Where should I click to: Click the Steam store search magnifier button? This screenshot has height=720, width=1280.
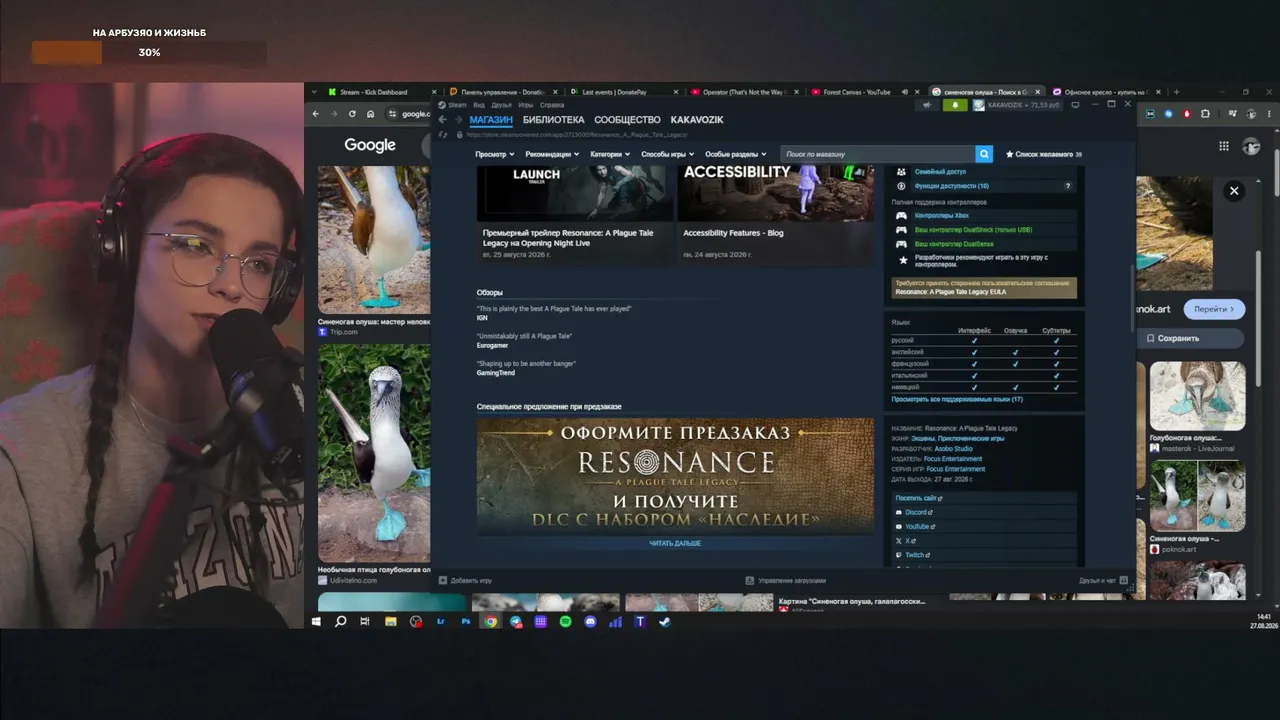tap(984, 154)
